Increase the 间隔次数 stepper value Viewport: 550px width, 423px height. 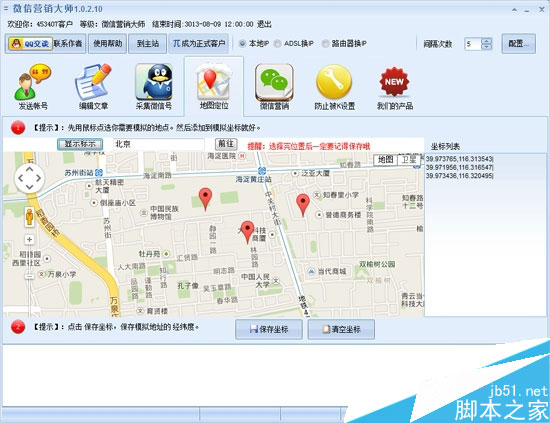487,41
